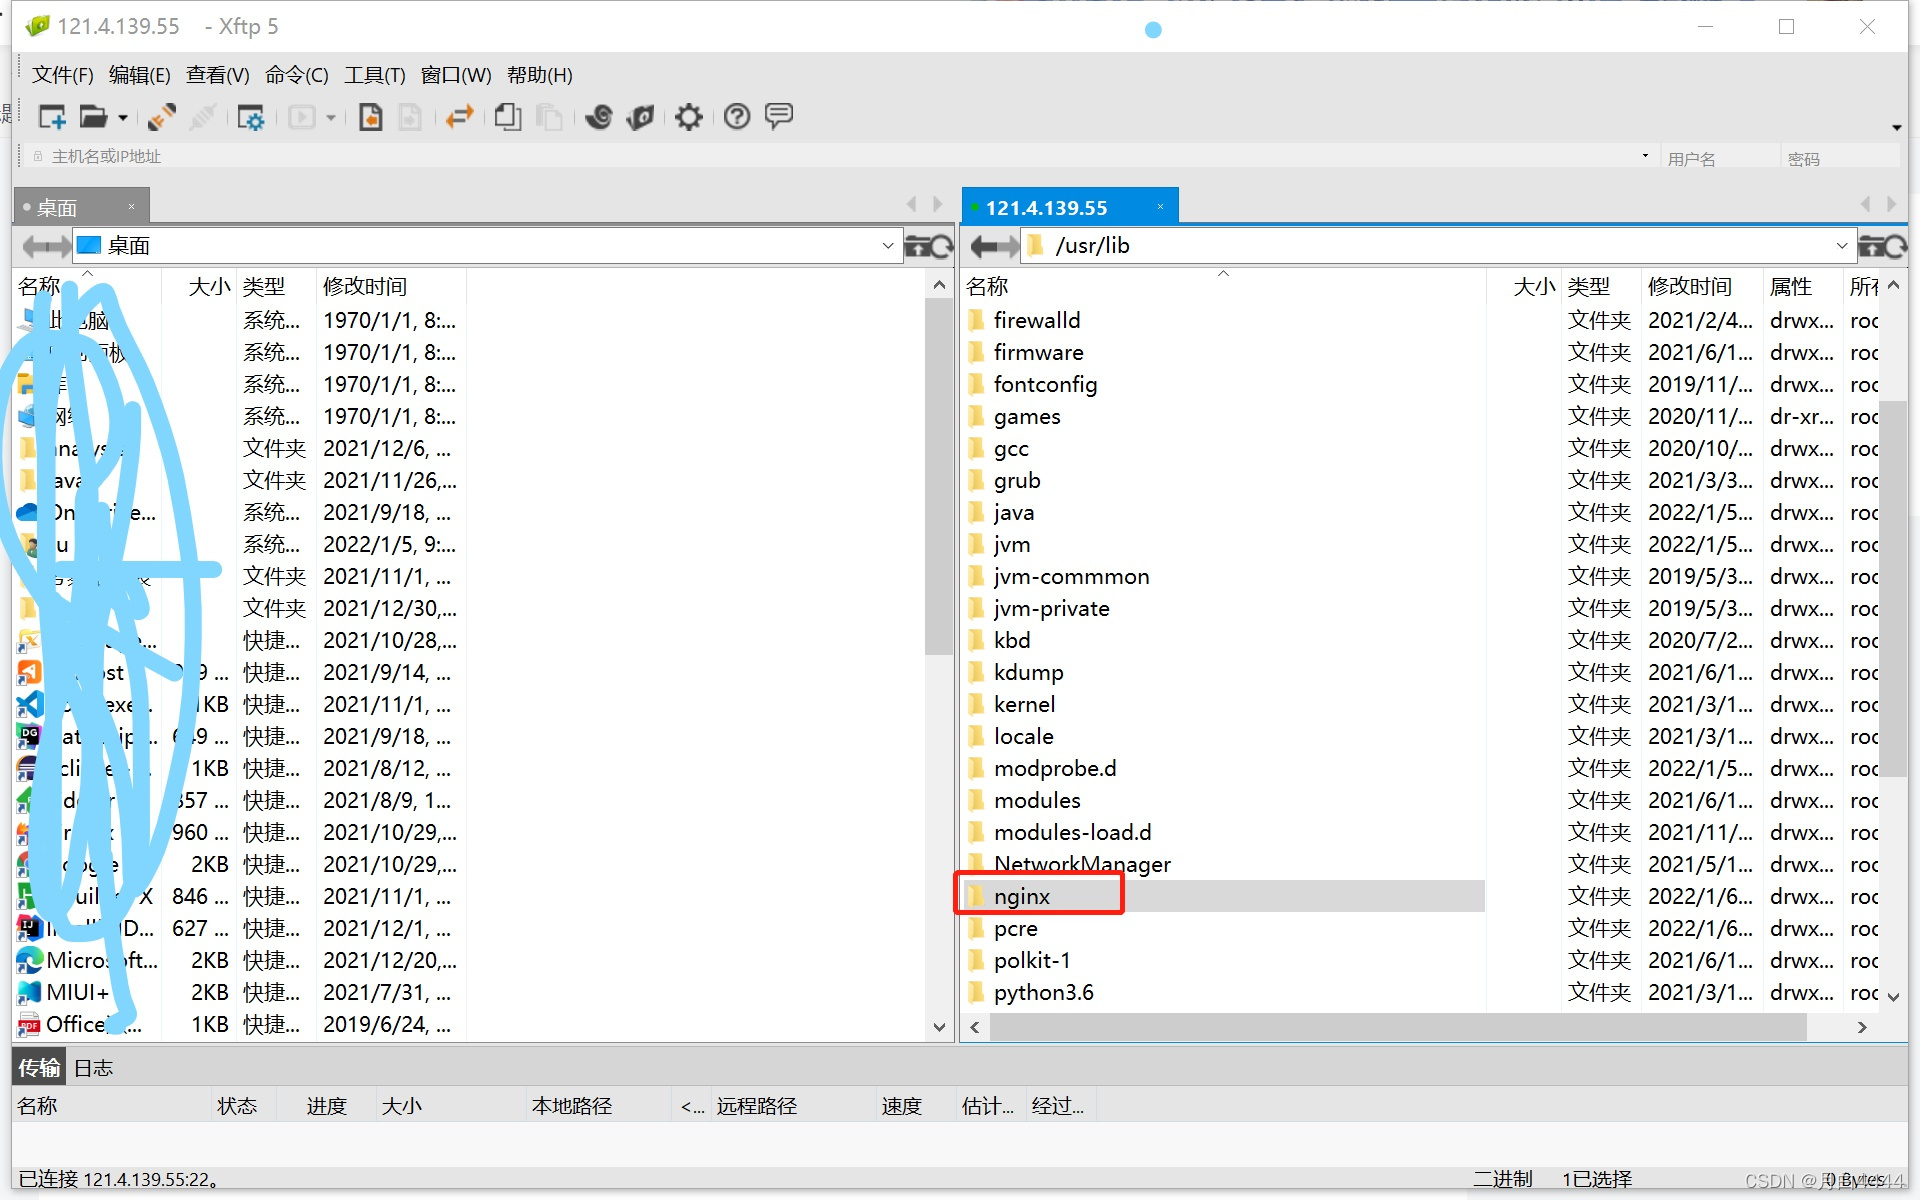
Task: Select the nginx folder in remote list
Action: pos(1021,897)
